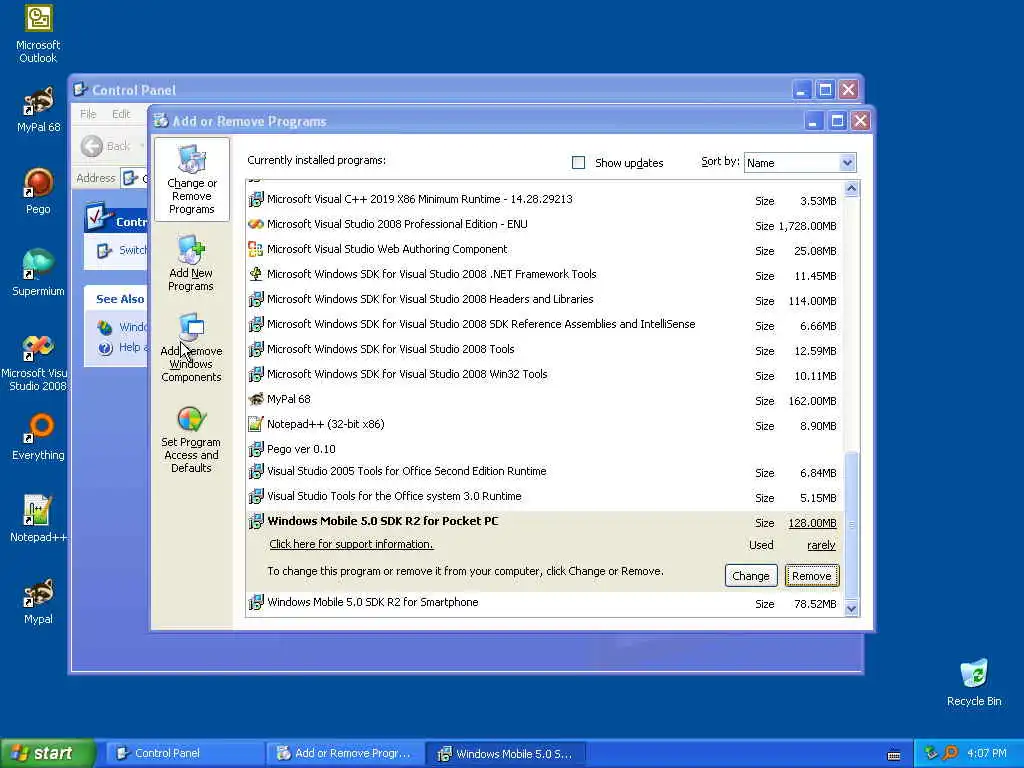Click the 128.00MB size value
Viewport: 1024px width, 768px height.
pyautogui.click(x=812, y=522)
